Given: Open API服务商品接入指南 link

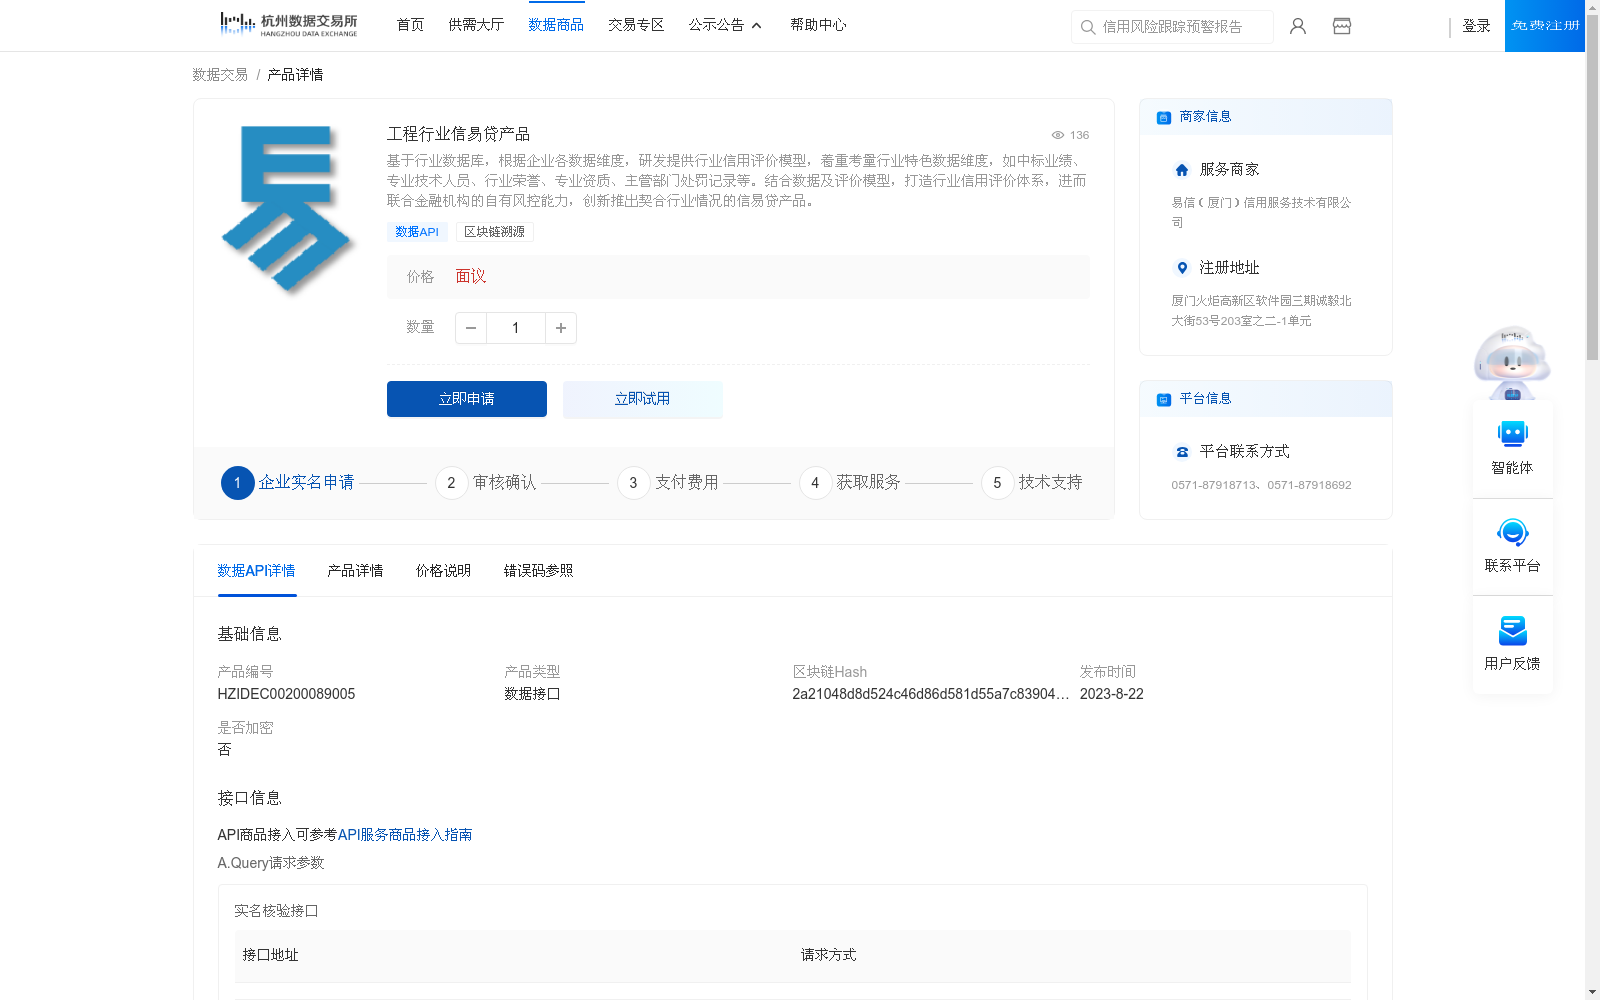Looking at the screenshot, I should (x=405, y=835).
